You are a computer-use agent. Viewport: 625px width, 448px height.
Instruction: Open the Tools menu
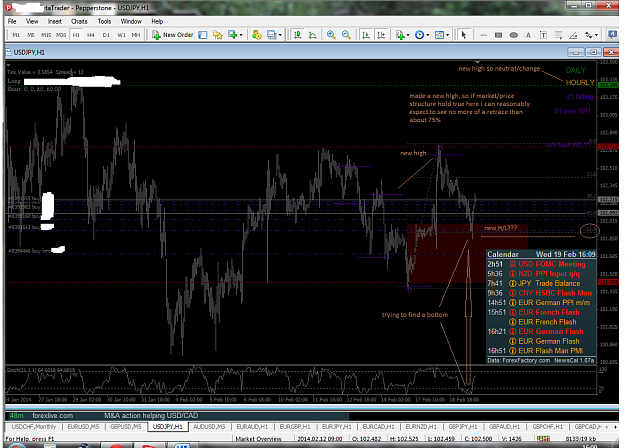pyautogui.click(x=104, y=22)
